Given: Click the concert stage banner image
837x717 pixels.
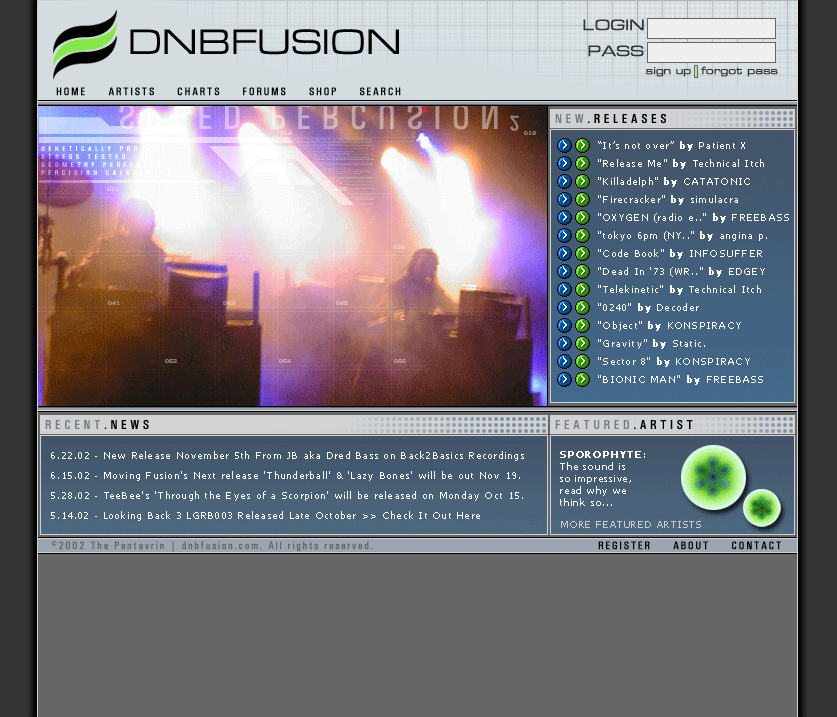Looking at the screenshot, I should (293, 256).
